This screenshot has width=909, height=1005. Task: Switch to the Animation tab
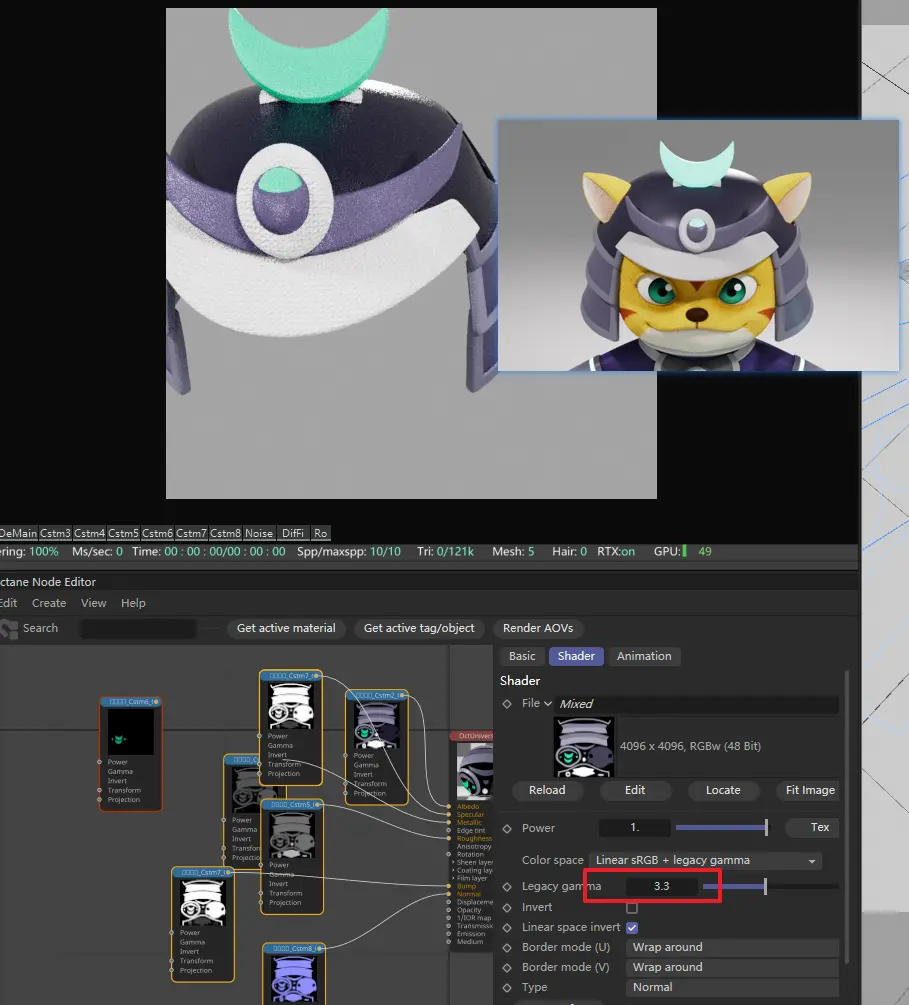coord(644,656)
